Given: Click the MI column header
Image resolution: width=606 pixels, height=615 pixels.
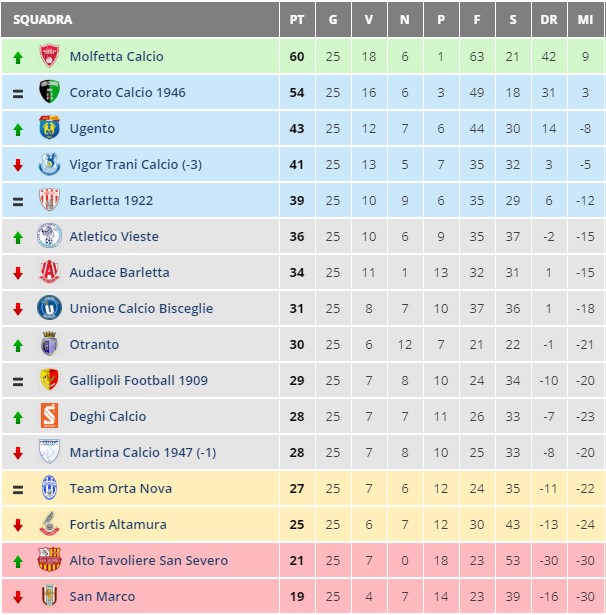Looking at the screenshot, I should point(585,20).
